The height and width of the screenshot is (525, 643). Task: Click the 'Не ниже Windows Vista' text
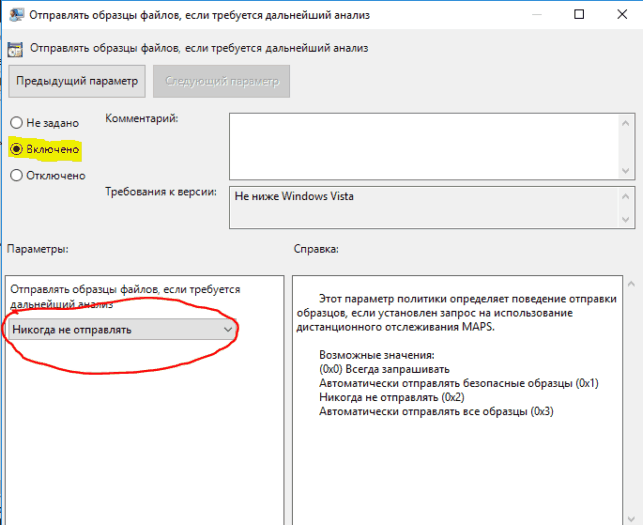tap(294, 196)
